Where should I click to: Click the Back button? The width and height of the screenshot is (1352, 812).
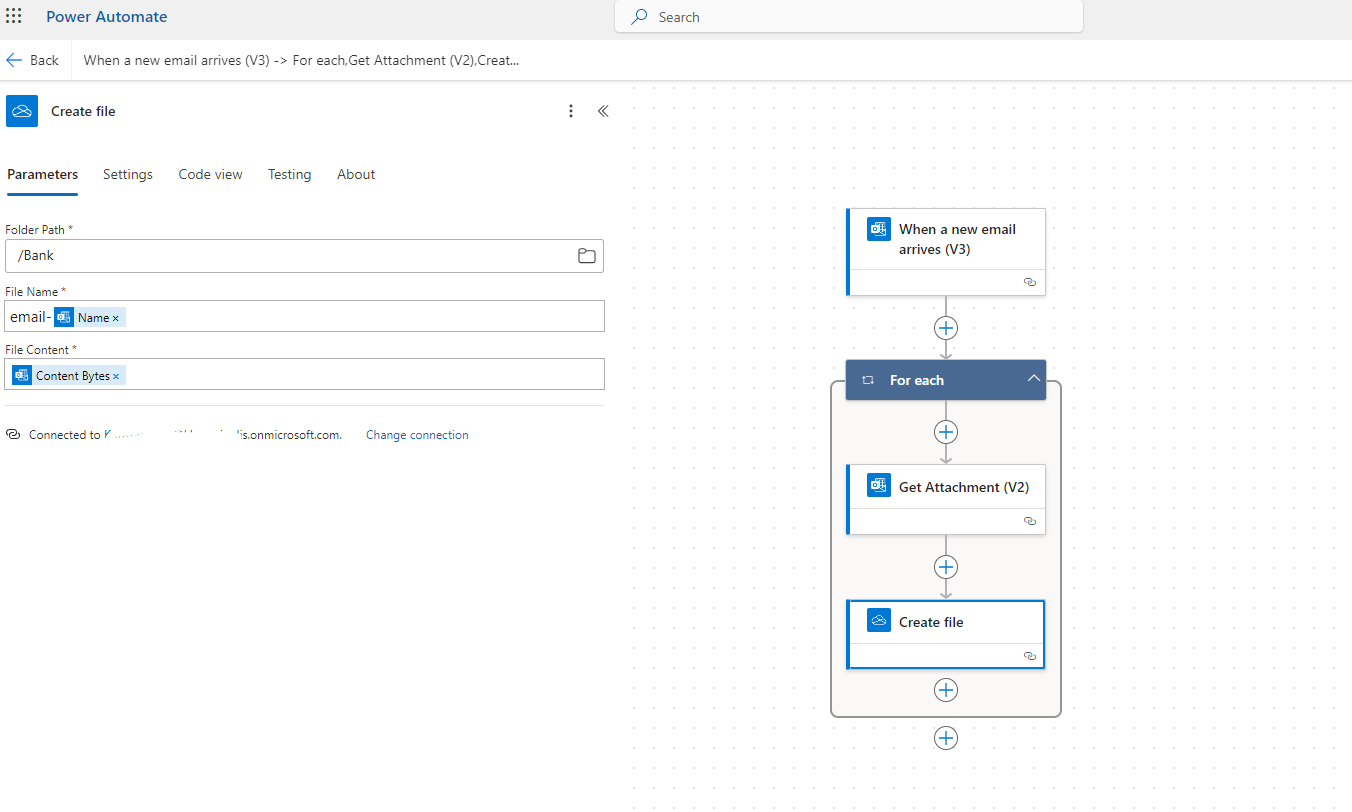click(x=33, y=60)
